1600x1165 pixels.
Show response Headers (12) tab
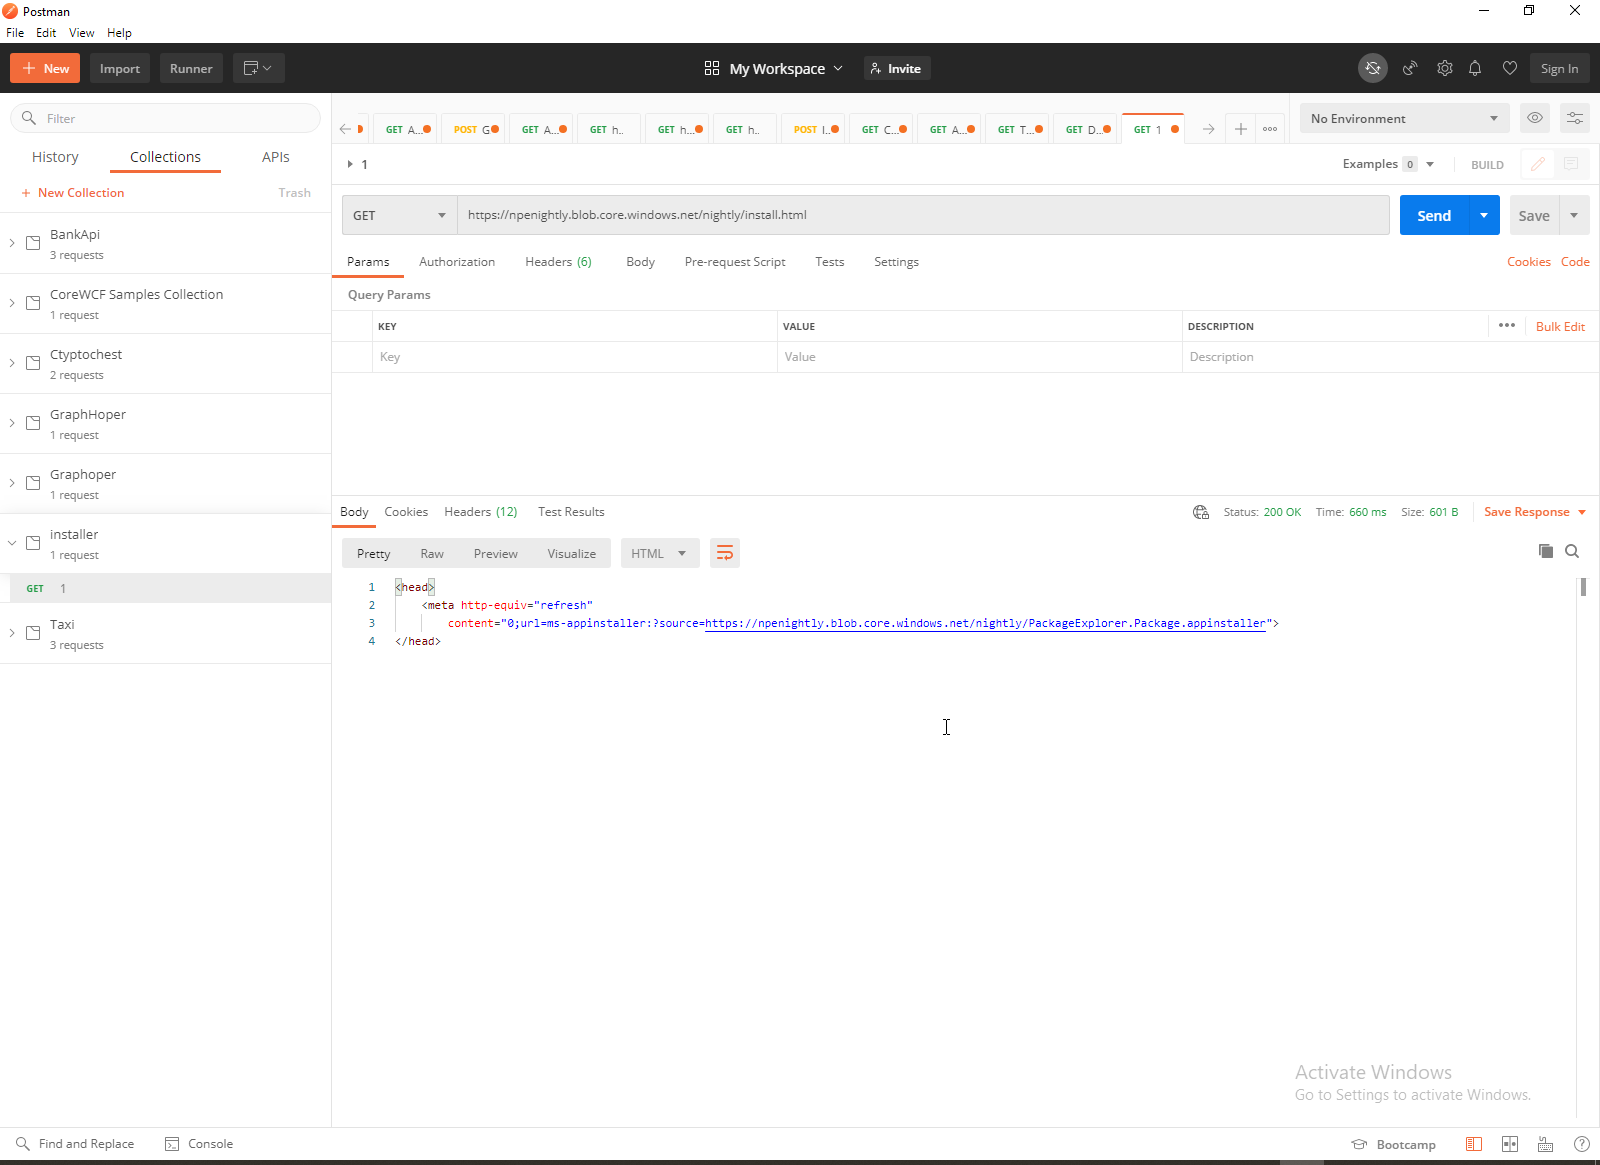coord(481,512)
